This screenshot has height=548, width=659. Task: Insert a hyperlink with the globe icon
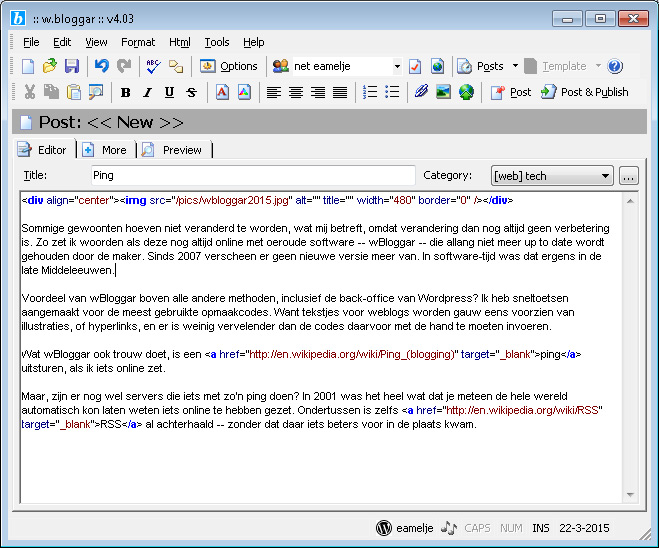click(x=466, y=92)
